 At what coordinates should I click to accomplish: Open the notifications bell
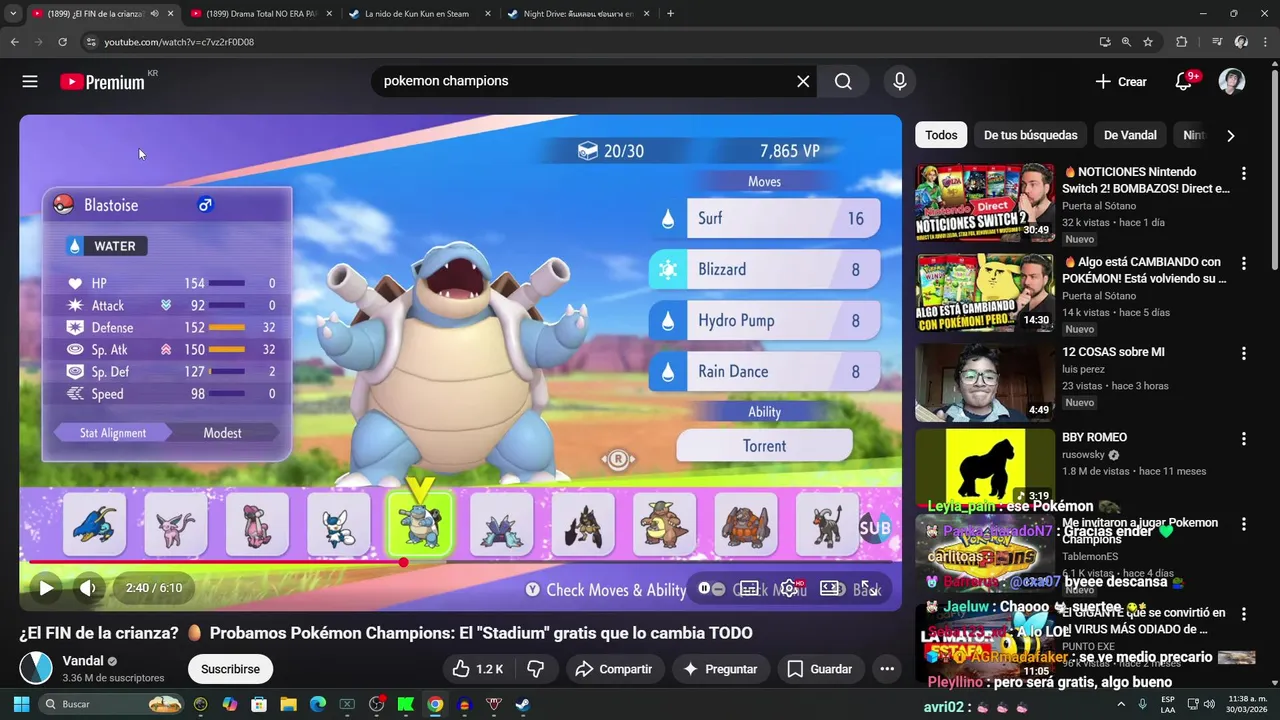coord(1184,82)
